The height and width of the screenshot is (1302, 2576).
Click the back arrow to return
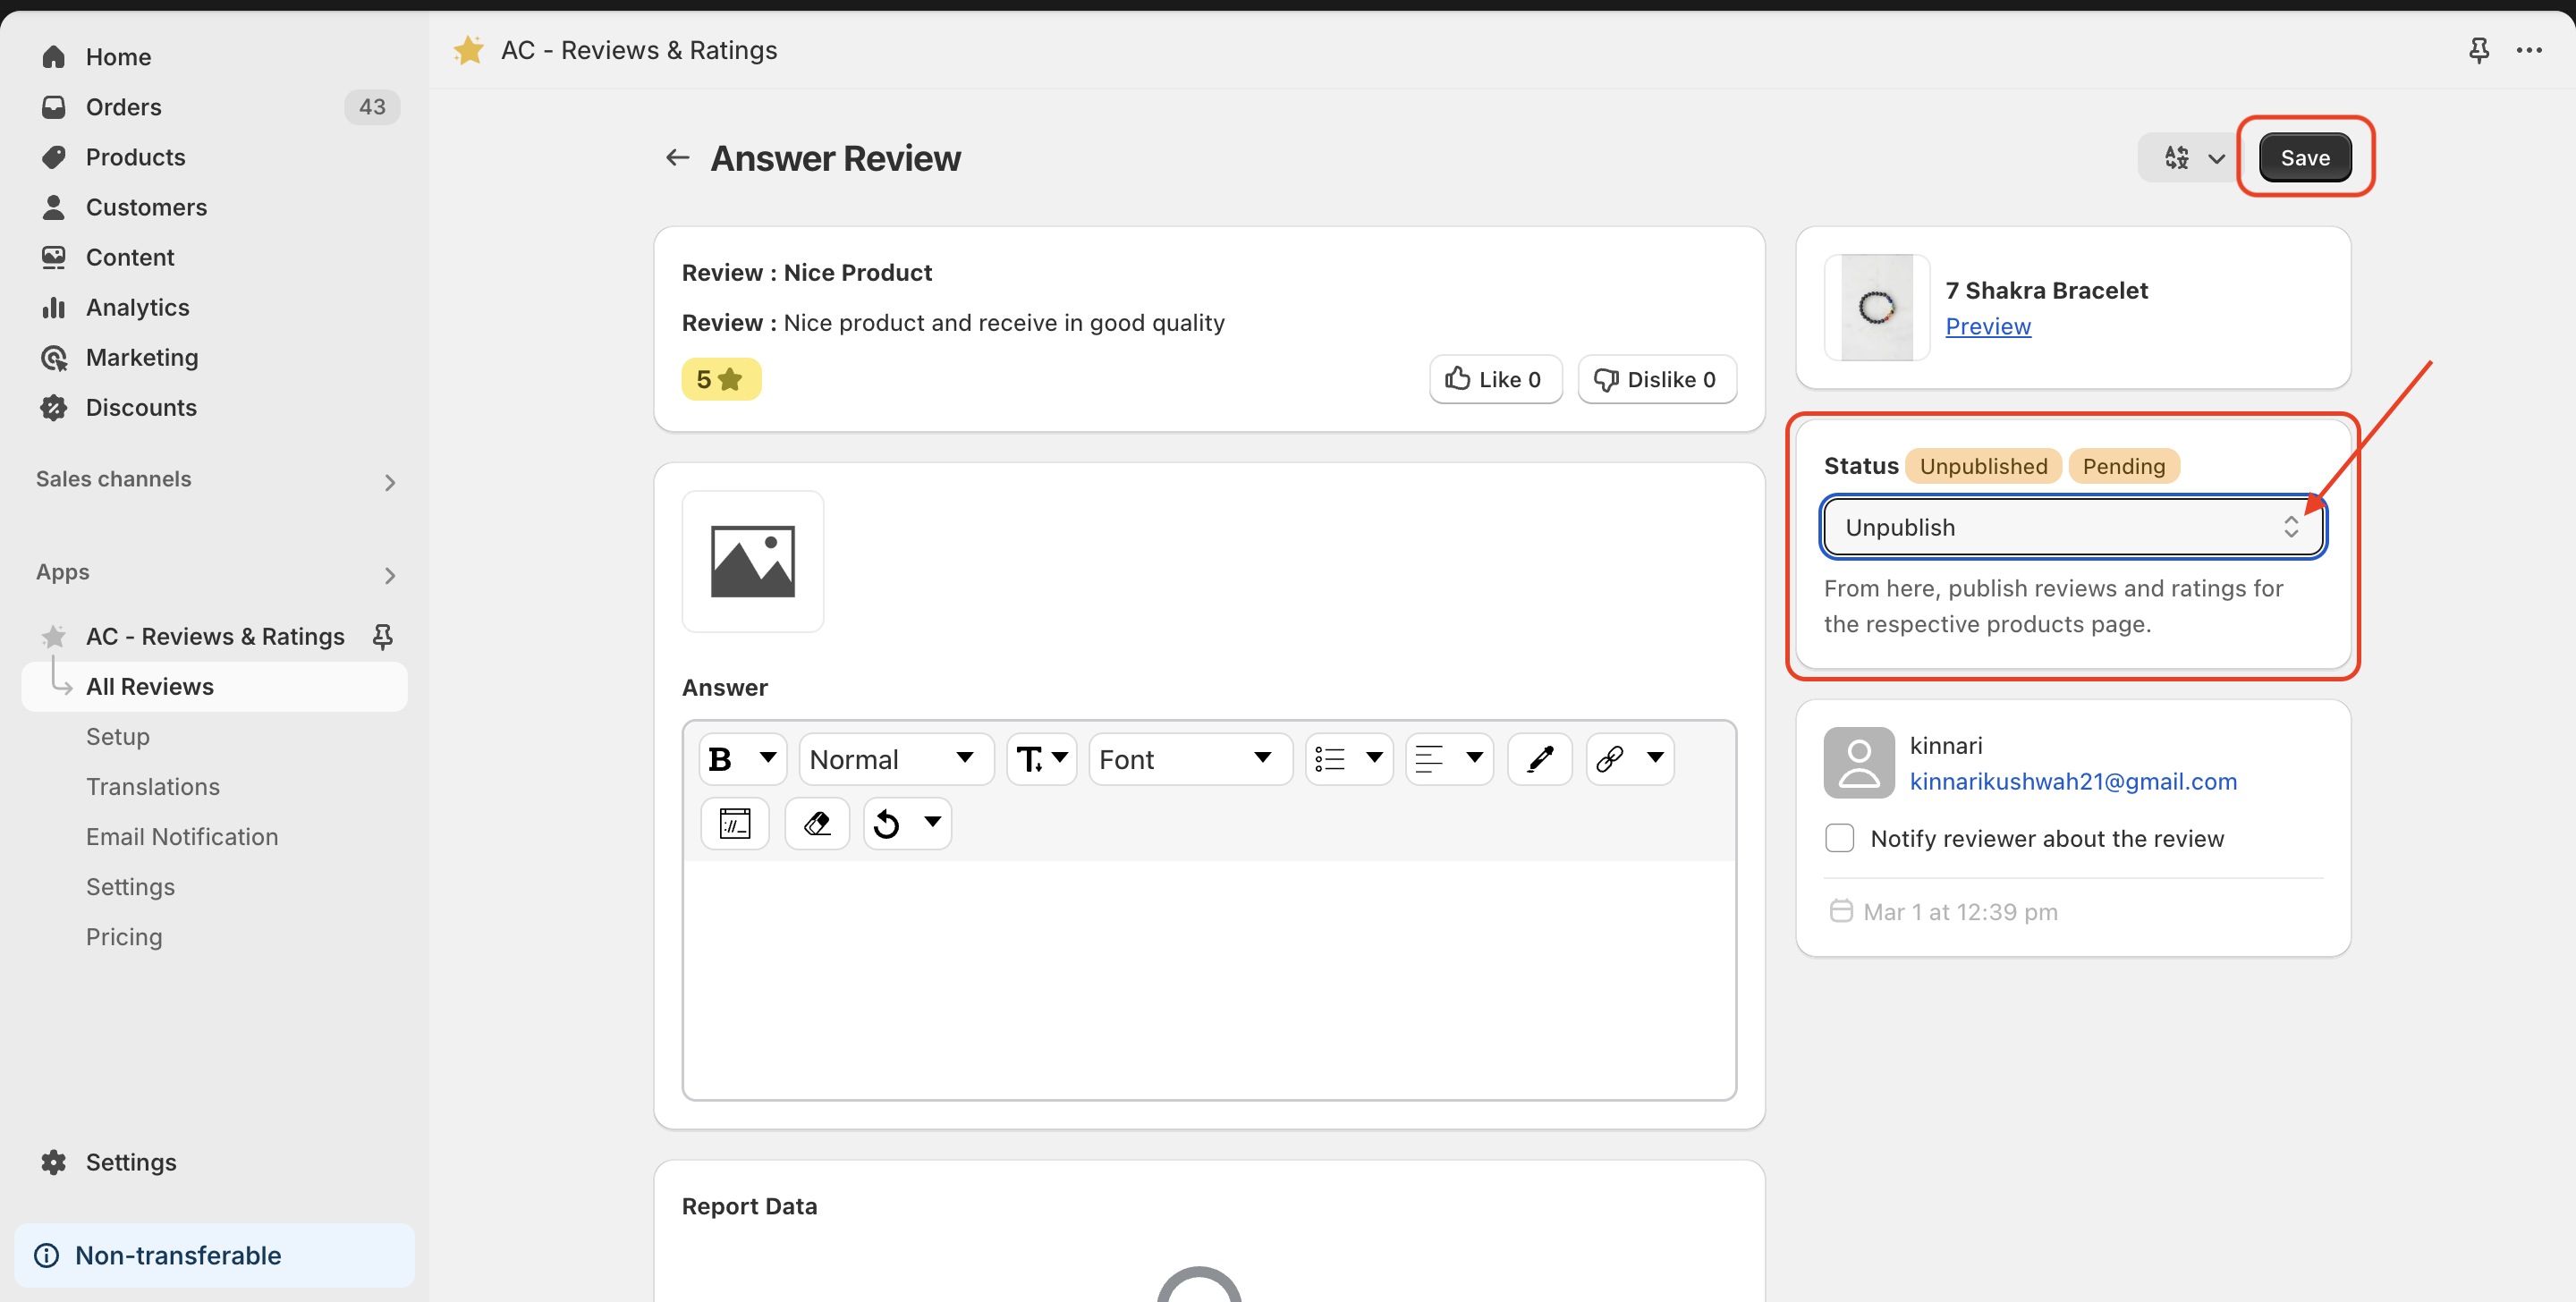[x=676, y=156]
